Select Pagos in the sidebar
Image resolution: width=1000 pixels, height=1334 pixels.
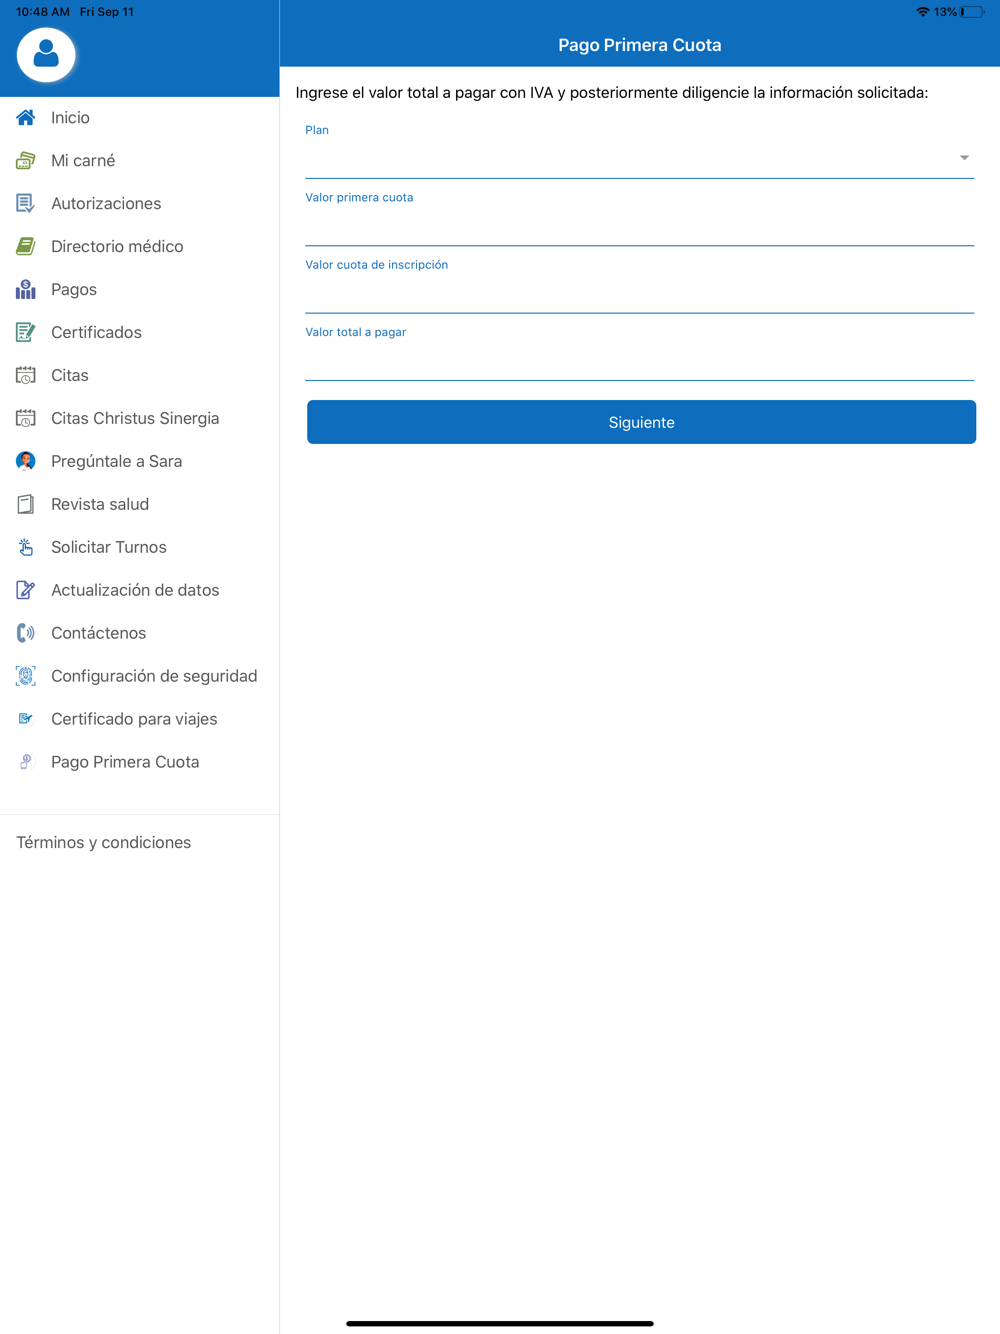(x=139, y=289)
